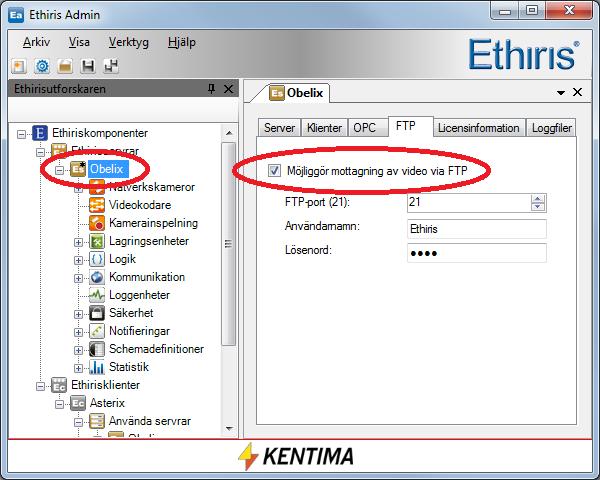The width and height of the screenshot is (600, 480).
Task: Collapse the Ethirisservrar node
Action: click(40, 152)
